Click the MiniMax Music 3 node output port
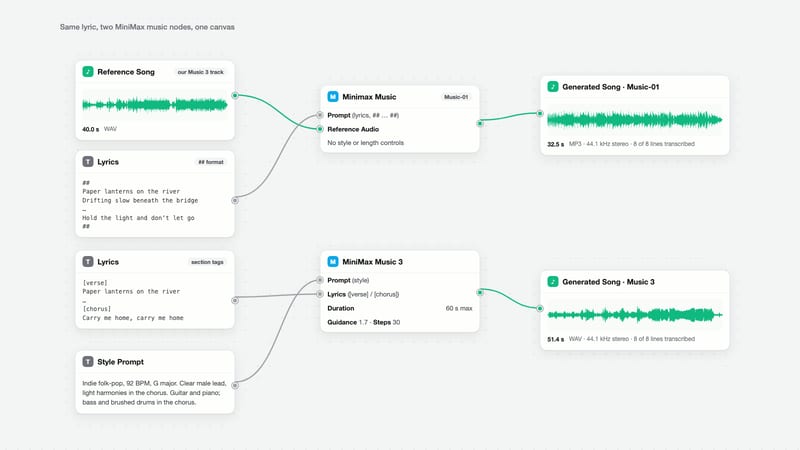The image size is (800, 450). [x=480, y=292]
